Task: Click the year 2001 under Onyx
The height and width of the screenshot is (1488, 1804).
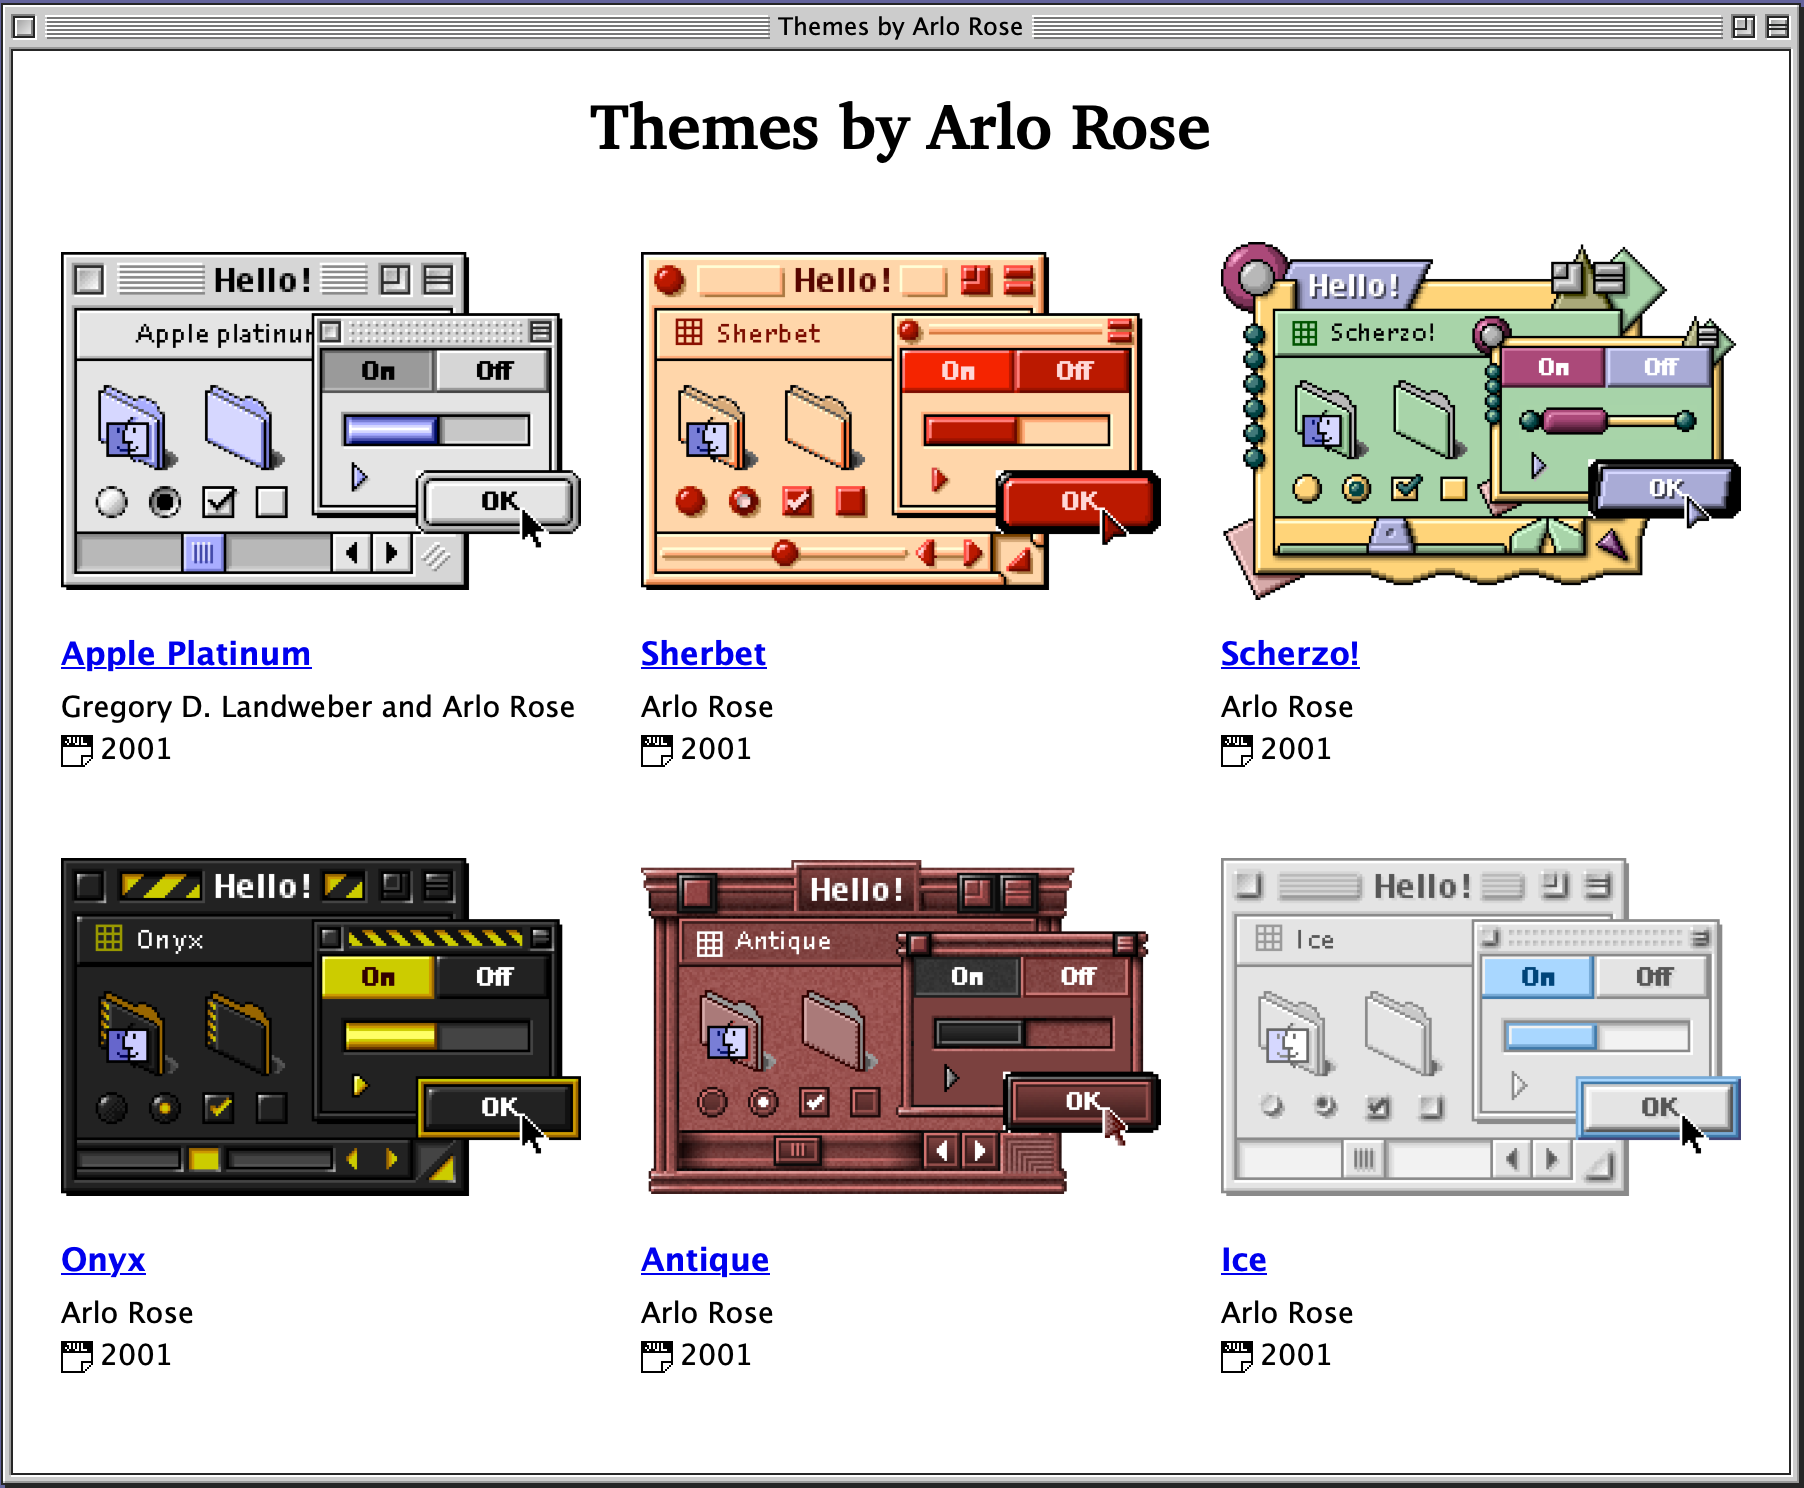Action: tap(136, 1355)
